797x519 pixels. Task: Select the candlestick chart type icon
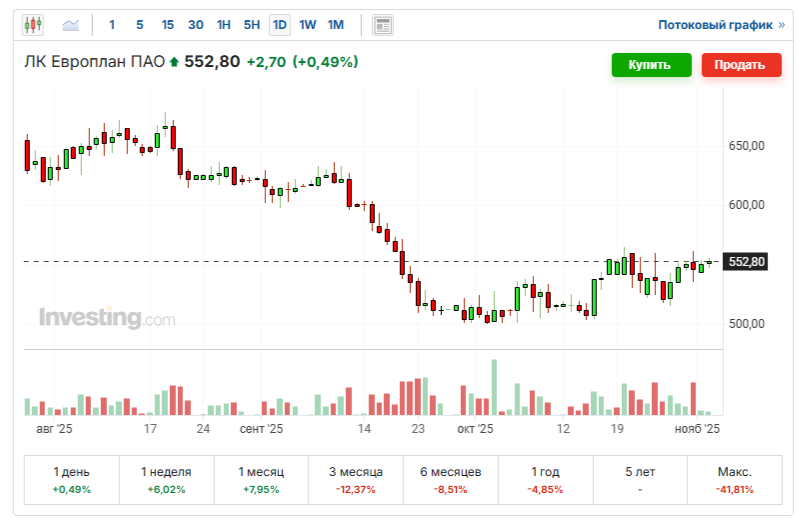pos(33,24)
